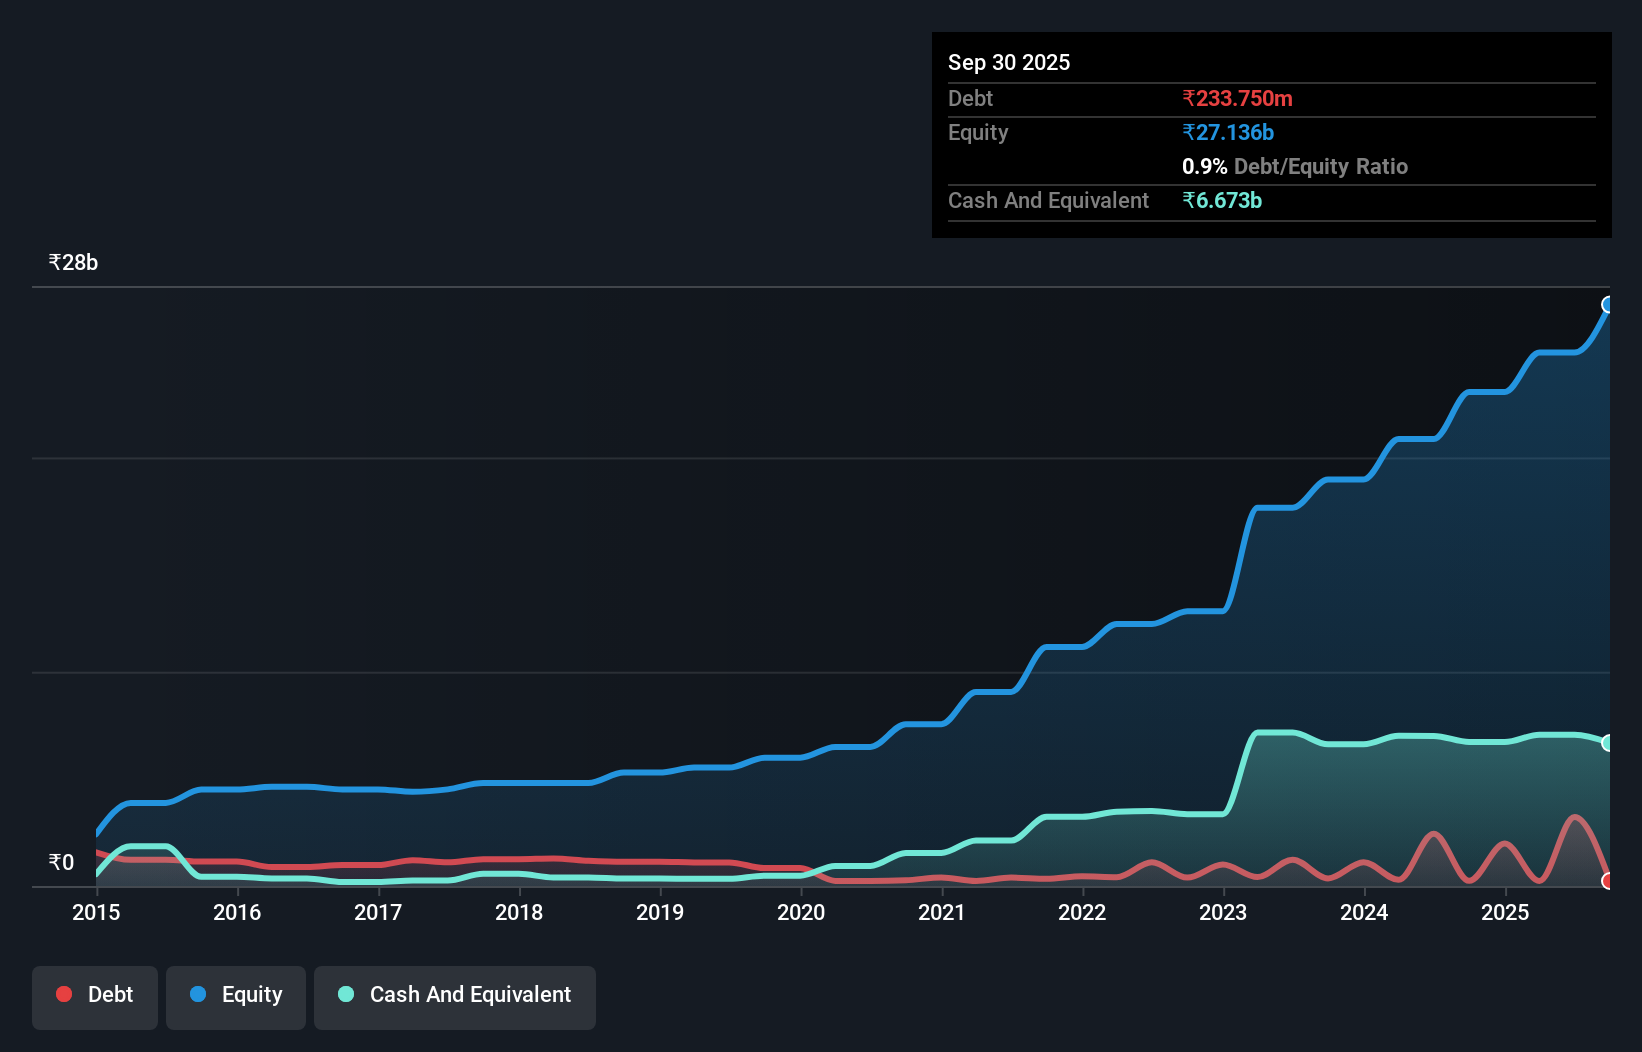
Task: Select the red Debt endpoint marker on chart
Action: [1608, 882]
